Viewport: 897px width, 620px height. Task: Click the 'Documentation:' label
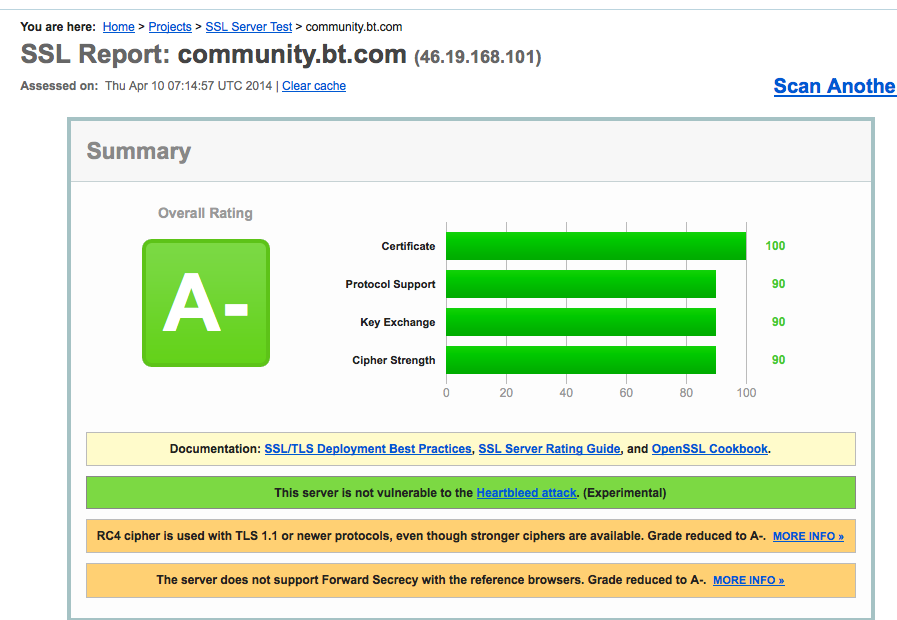point(215,449)
